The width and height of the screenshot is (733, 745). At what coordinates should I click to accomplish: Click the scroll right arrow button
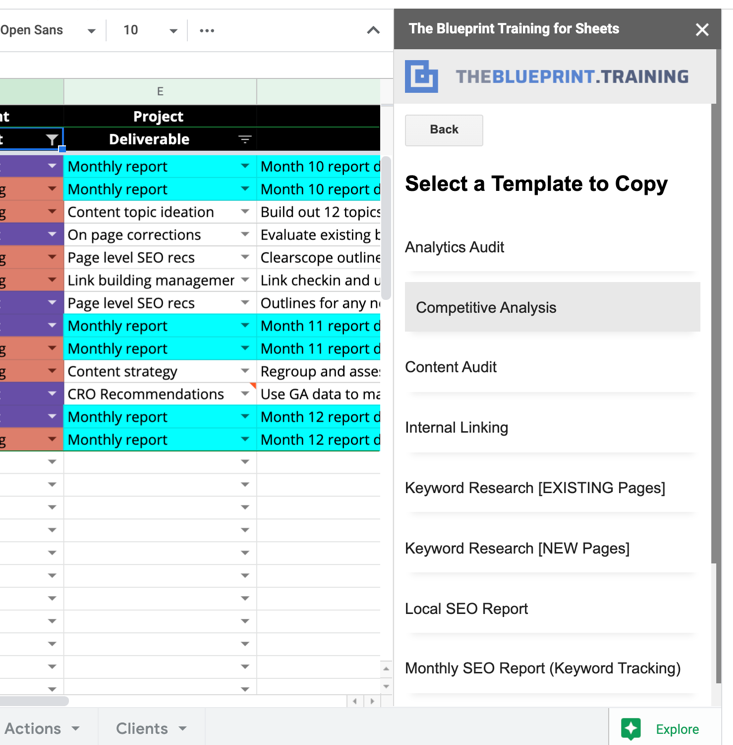pos(372,701)
